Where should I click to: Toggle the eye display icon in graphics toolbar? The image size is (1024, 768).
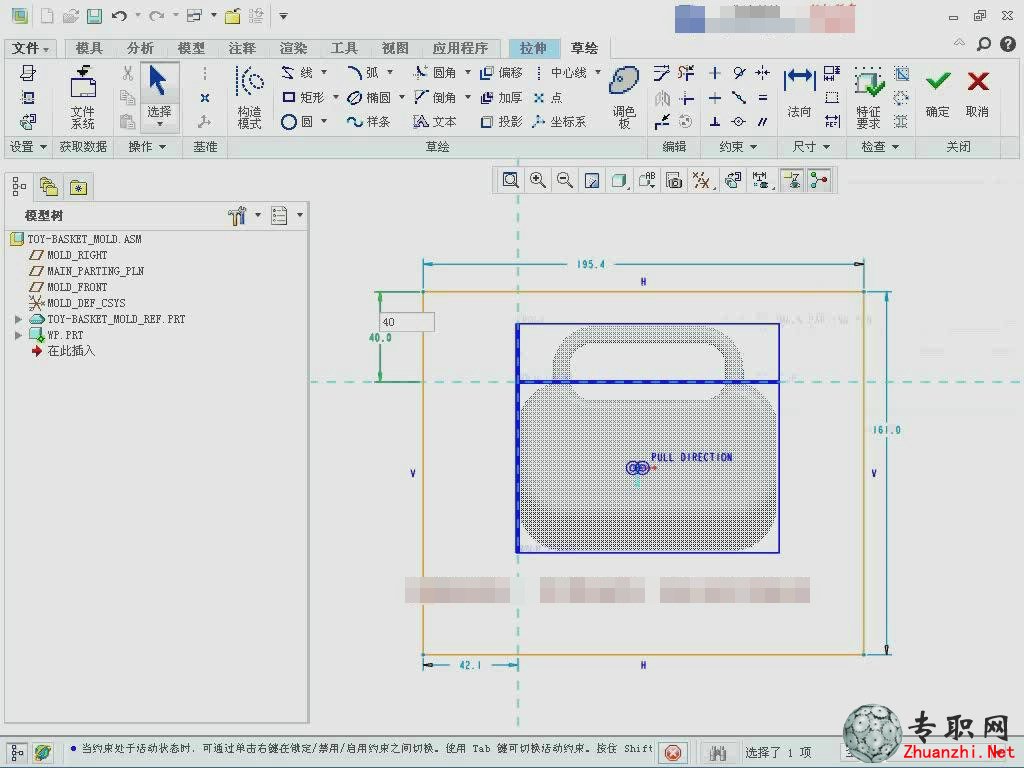pyautogui.click(x=792, y=180)
